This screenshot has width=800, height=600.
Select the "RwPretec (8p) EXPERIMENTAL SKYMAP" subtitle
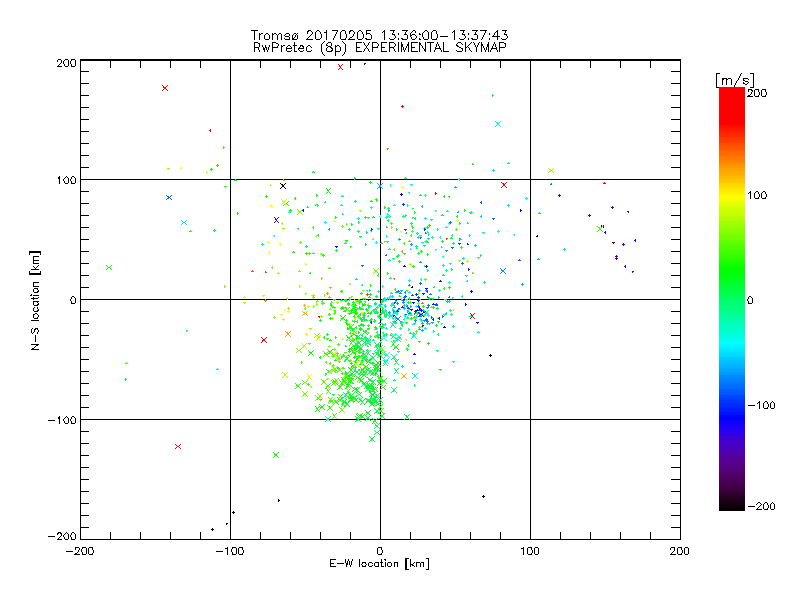380,47
